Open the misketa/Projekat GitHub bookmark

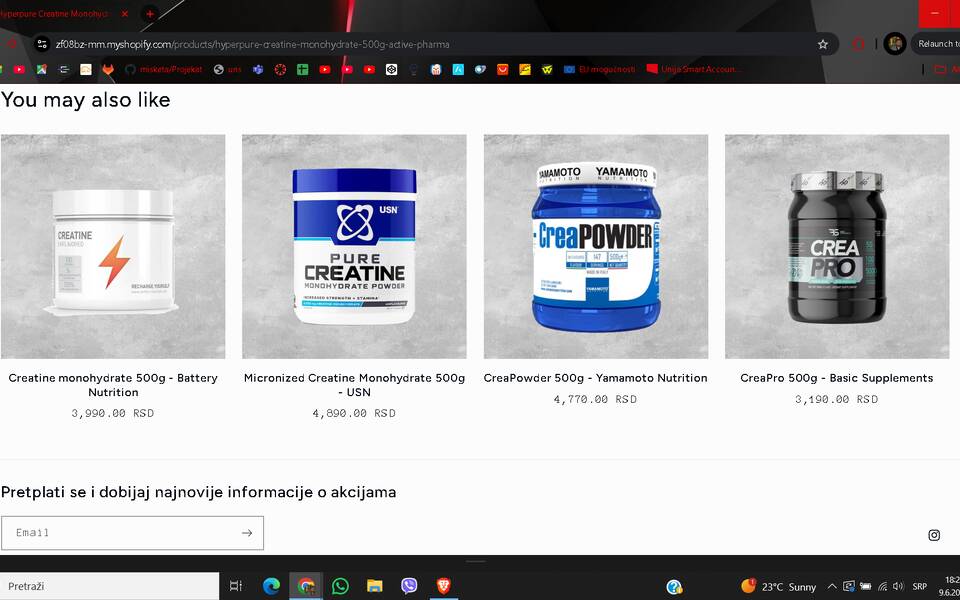(x=163, y=69)
